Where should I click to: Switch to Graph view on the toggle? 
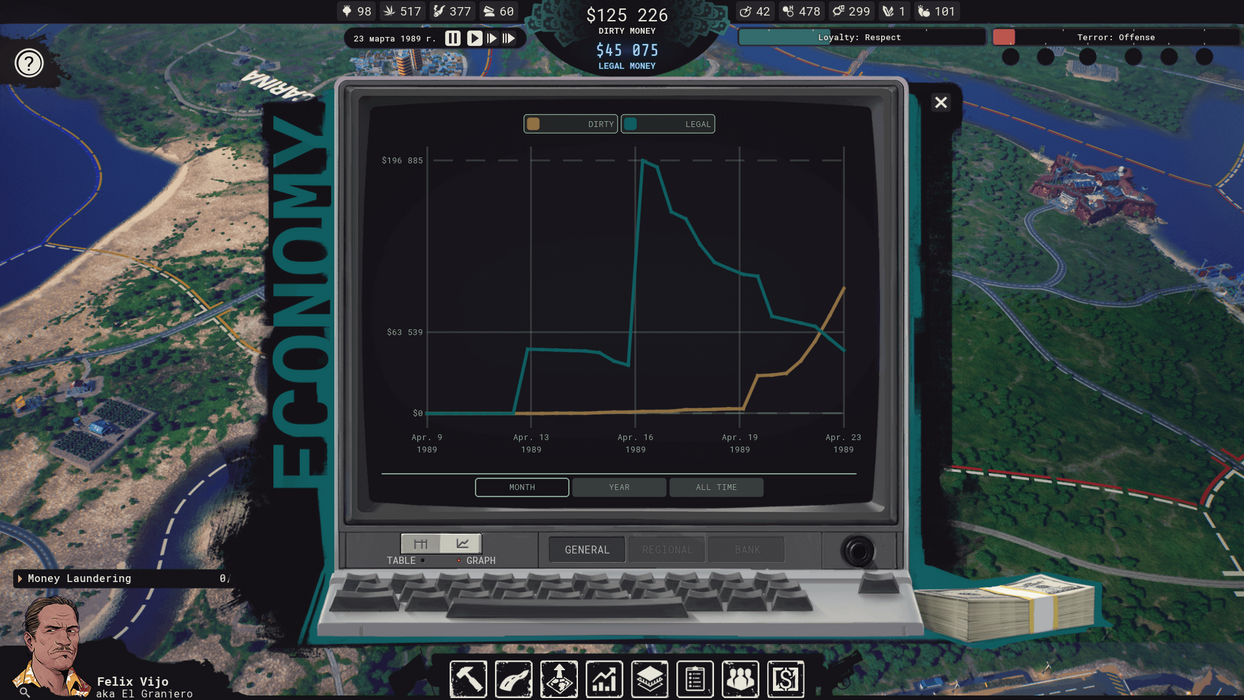tap(462, 544)
